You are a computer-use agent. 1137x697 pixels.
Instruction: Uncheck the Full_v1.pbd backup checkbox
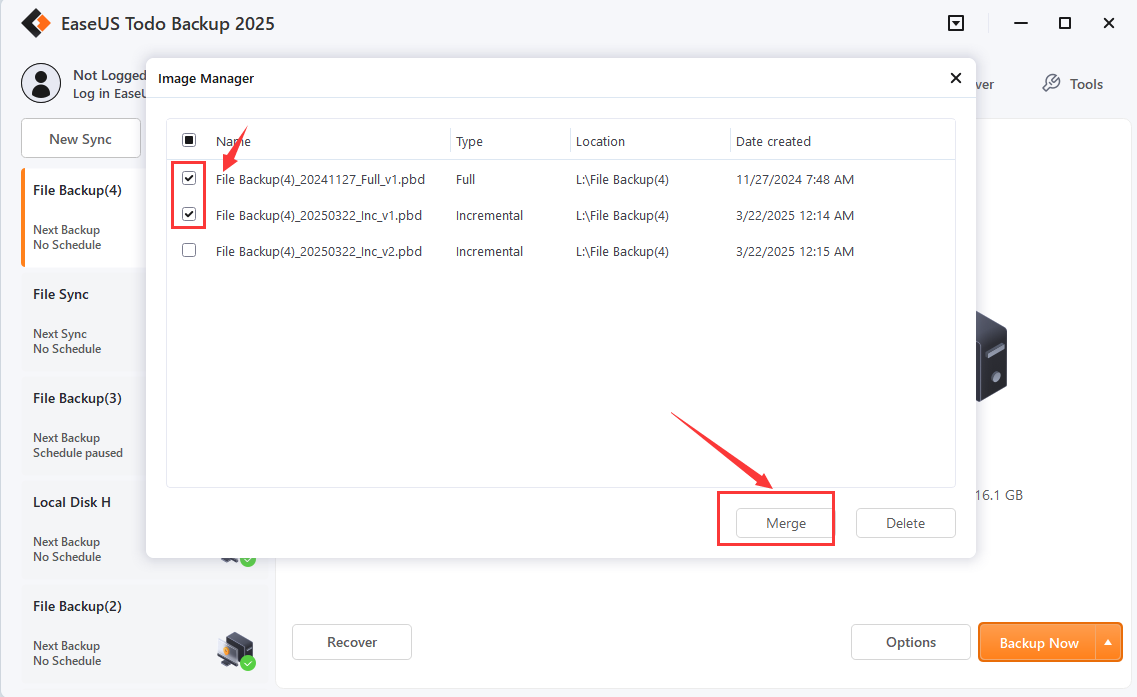[189, 178]
